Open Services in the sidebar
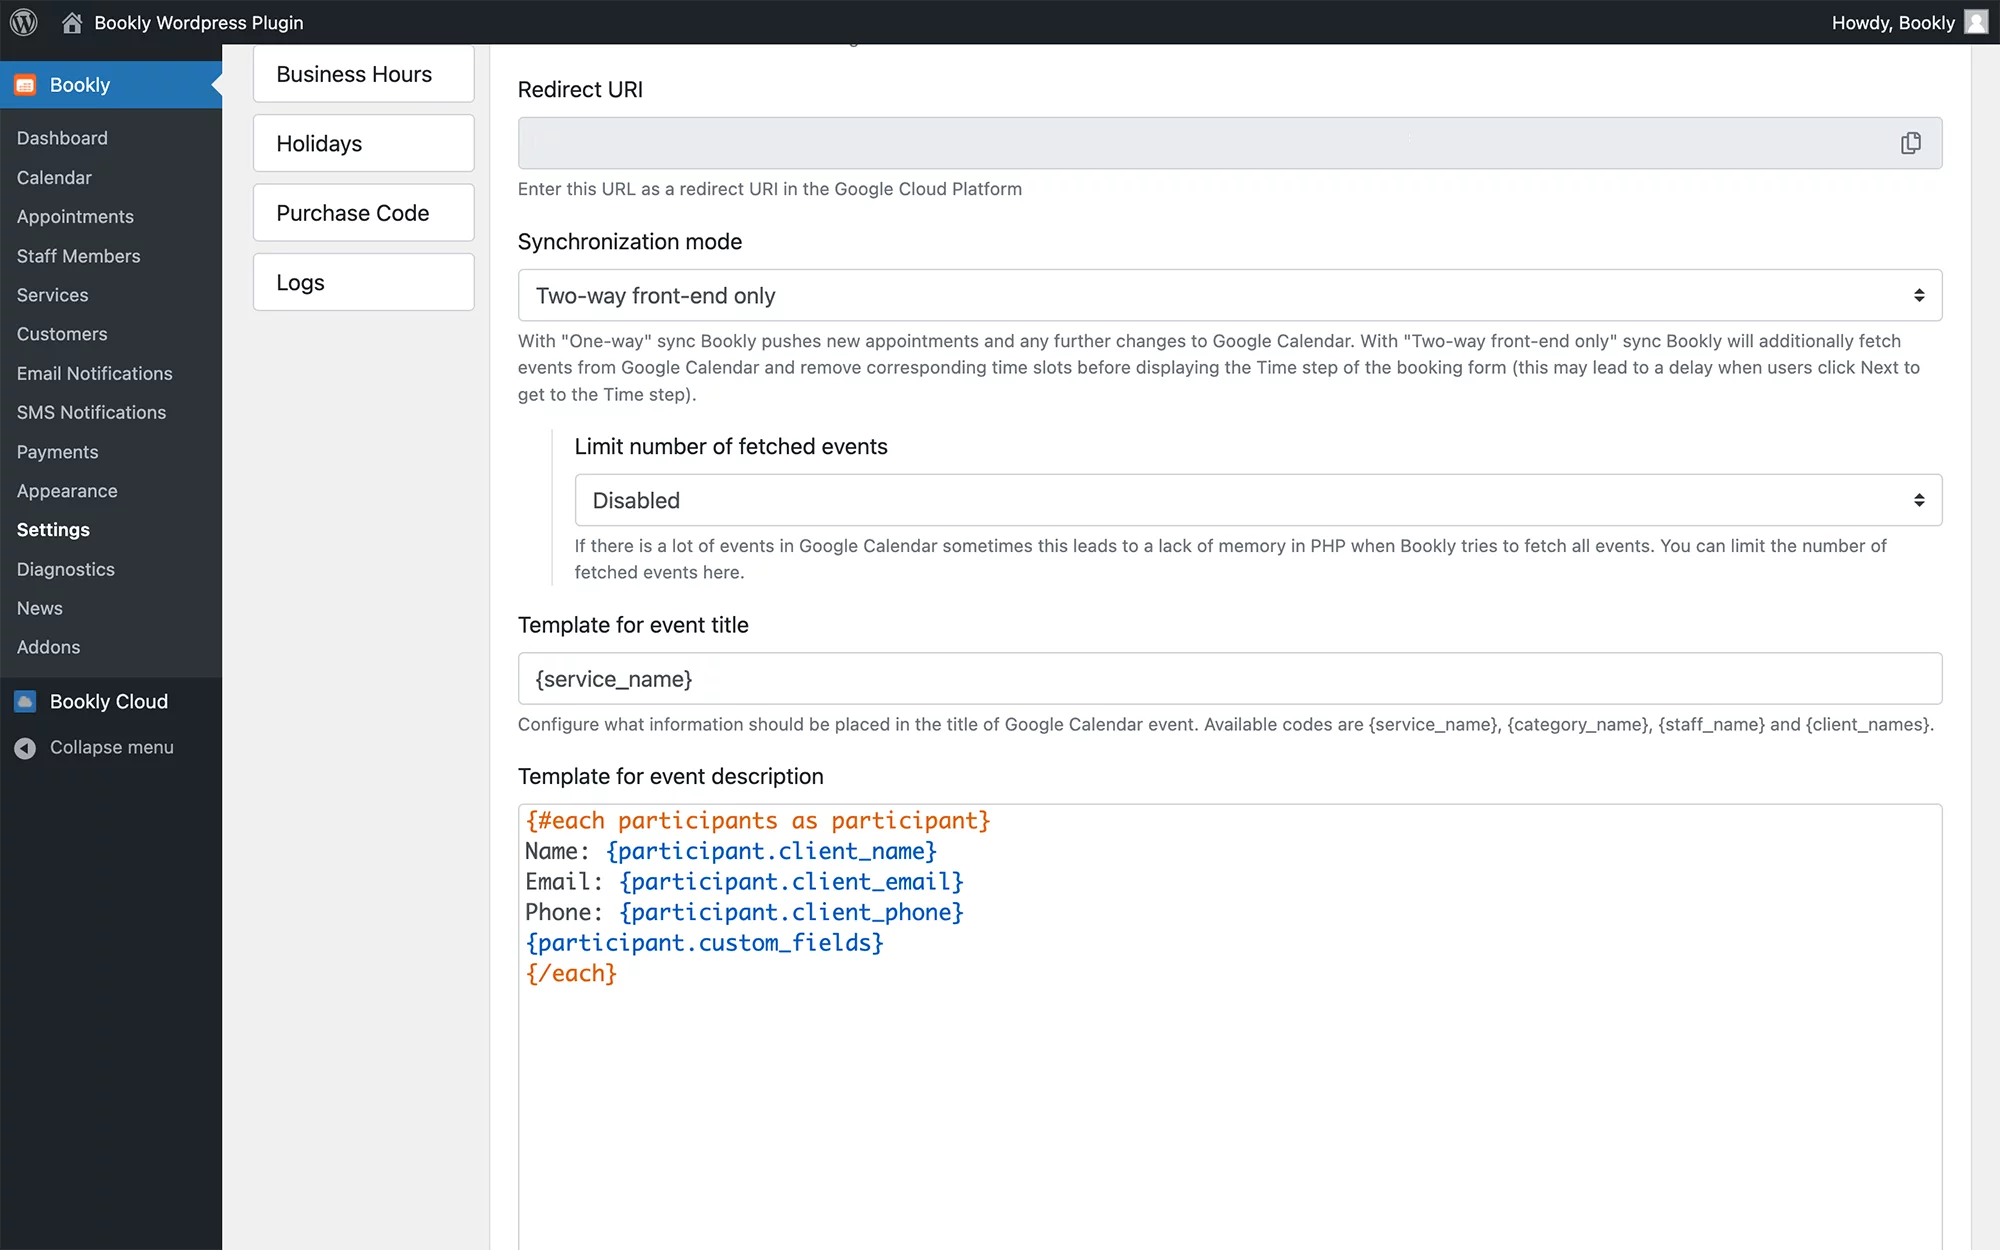Viewport: 2000px width, 1250px height. pos(52,295)
